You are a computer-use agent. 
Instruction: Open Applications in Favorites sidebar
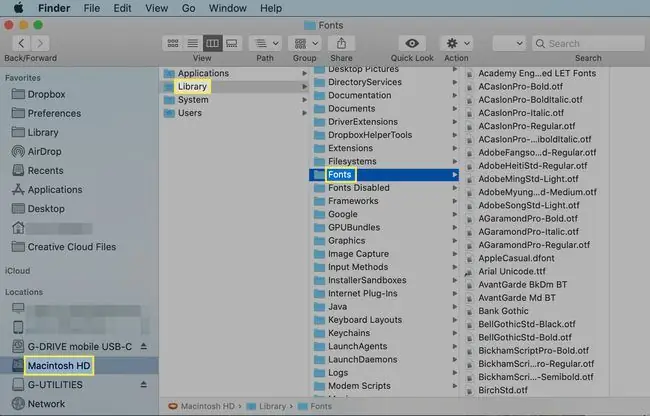click(x=55, y=190)
